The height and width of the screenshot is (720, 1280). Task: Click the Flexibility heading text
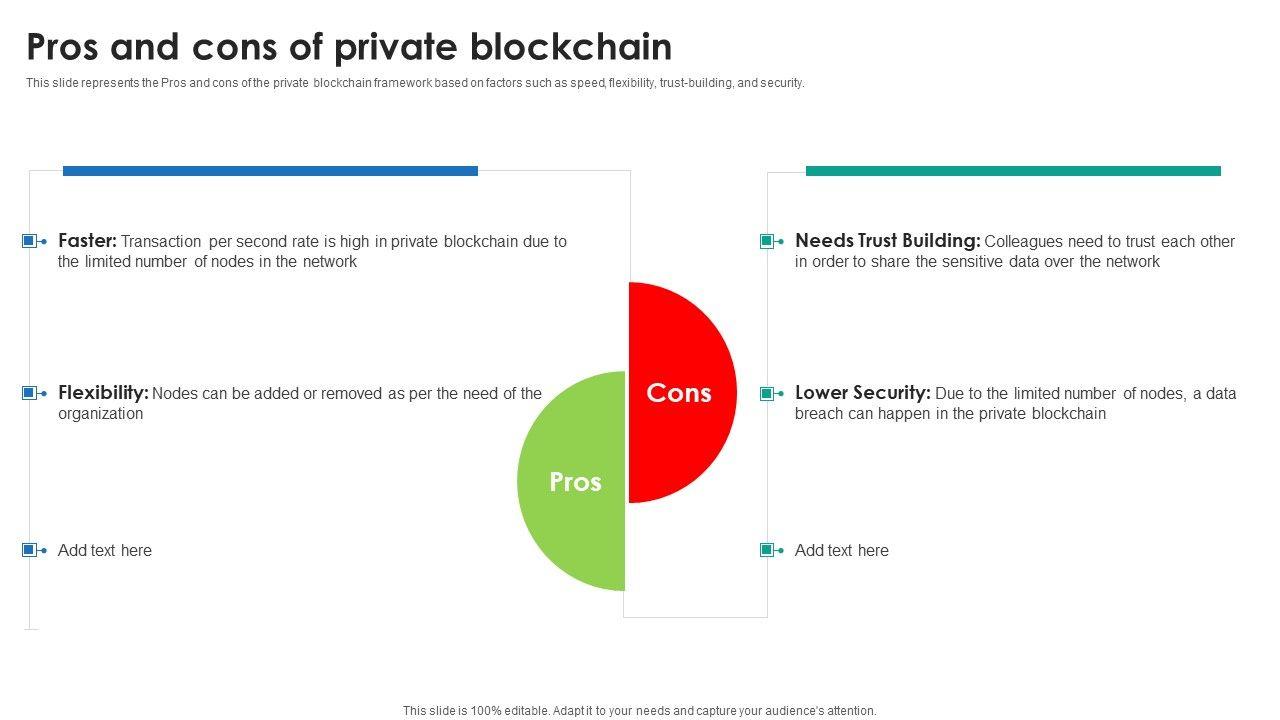[x=103, y=393]
